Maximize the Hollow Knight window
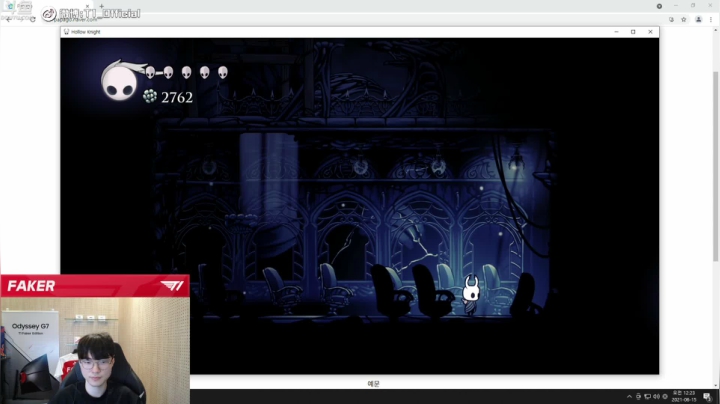The height and width of the screenshot is (404, 720). pos(633,32)
